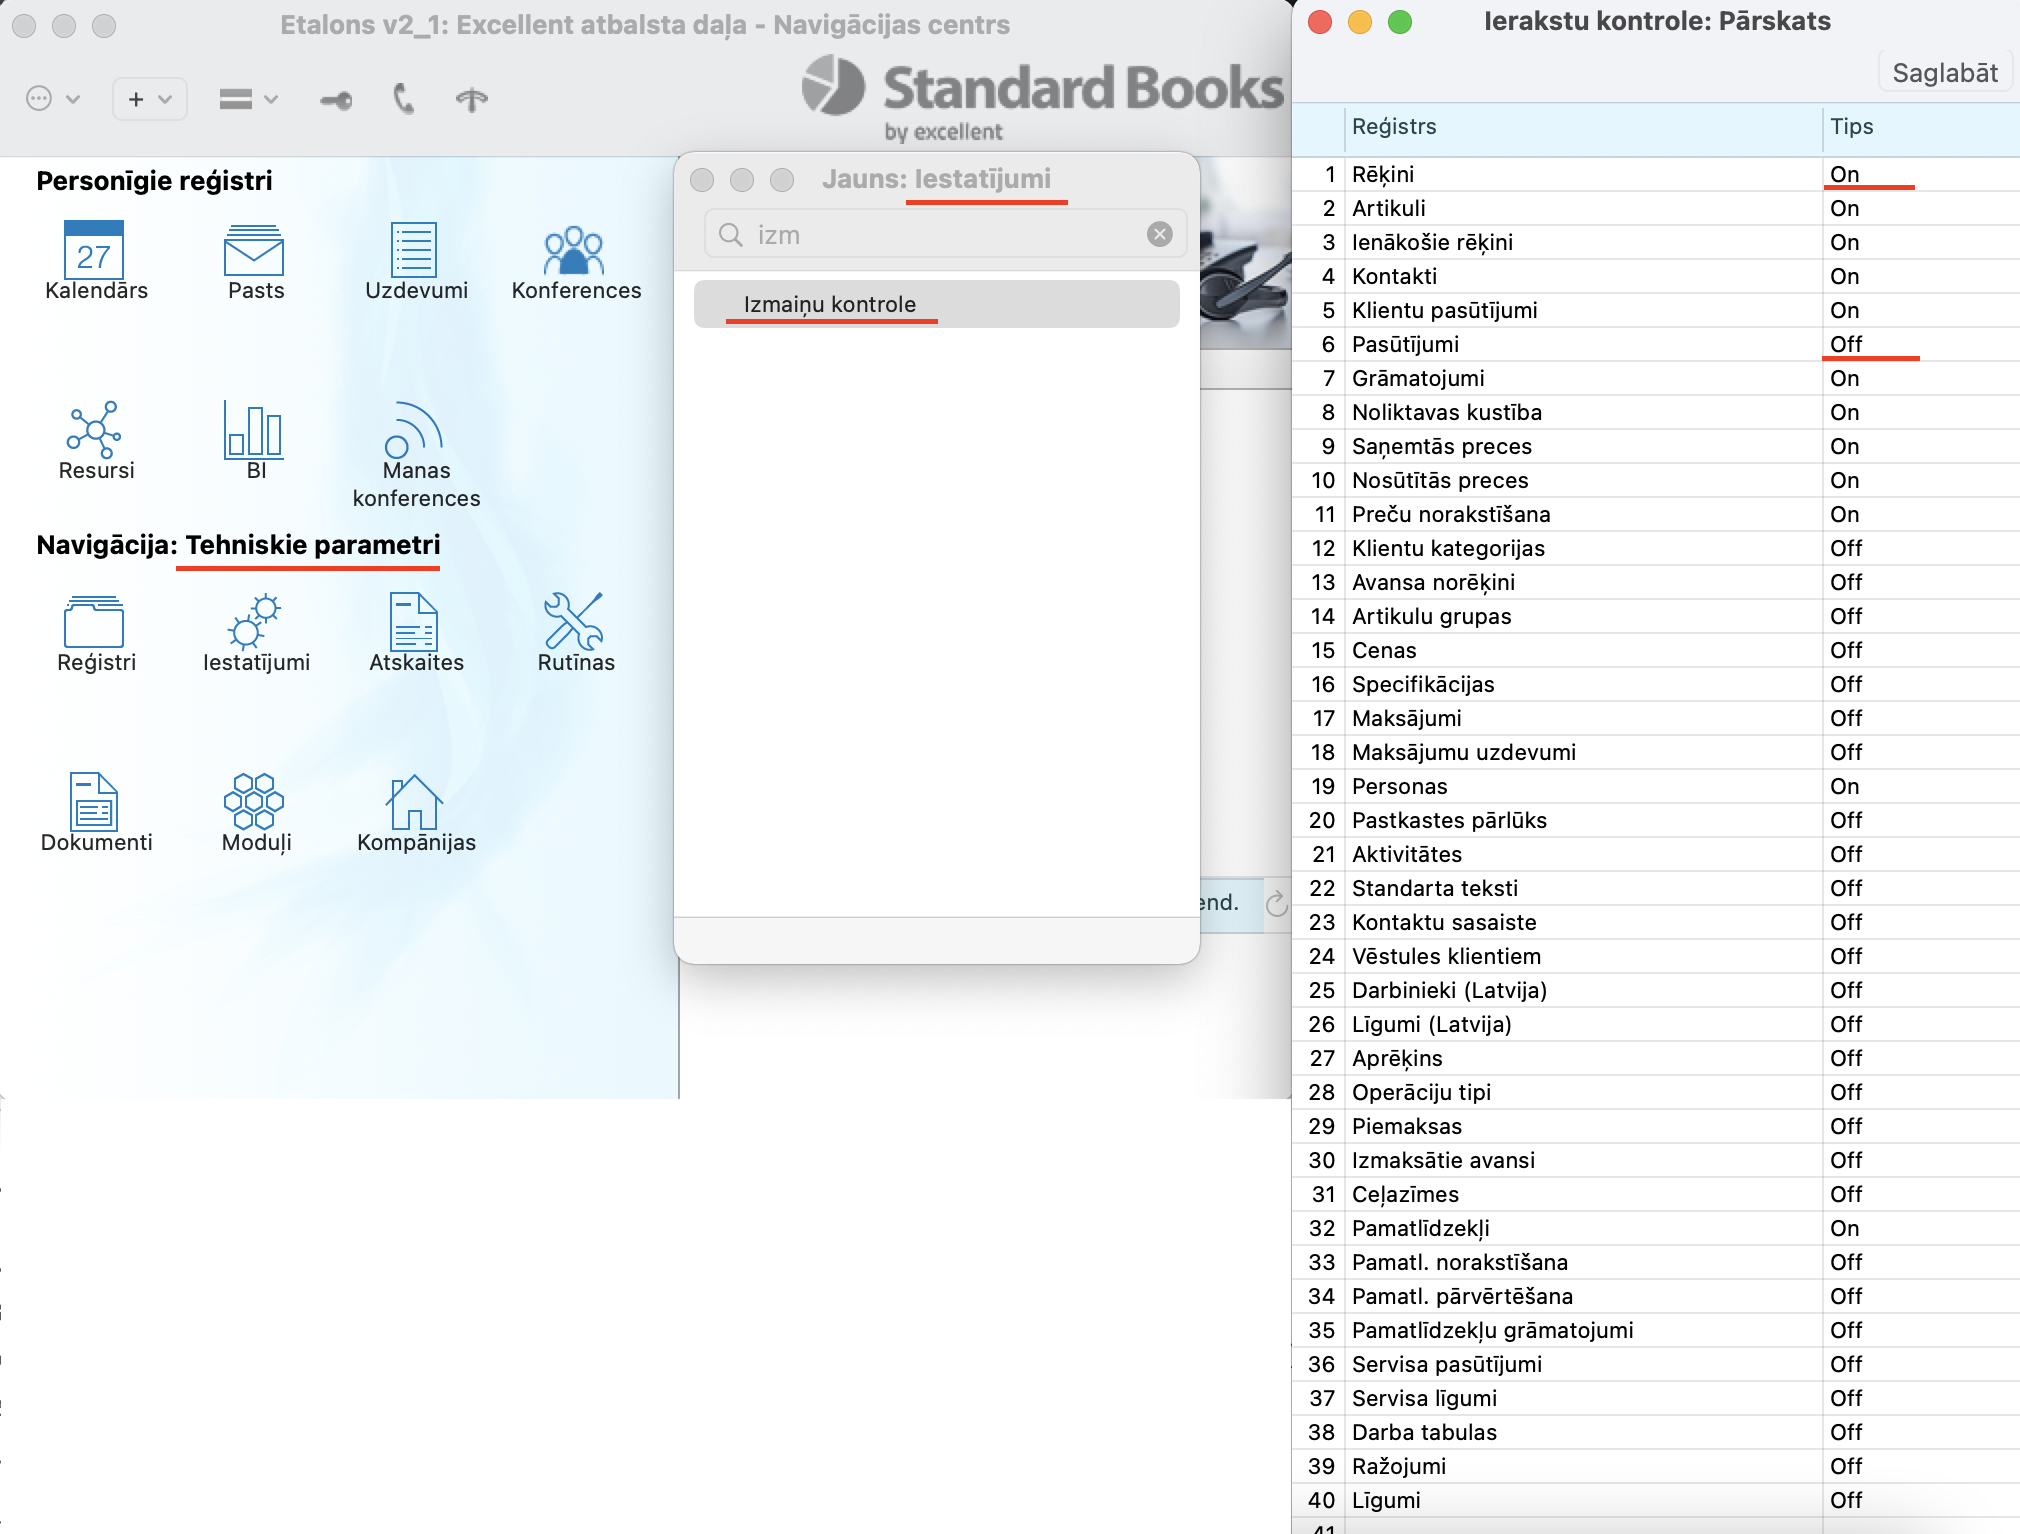Clear the izm search text
This screenshot has height=1534, width=2020.
(1159, 234)
